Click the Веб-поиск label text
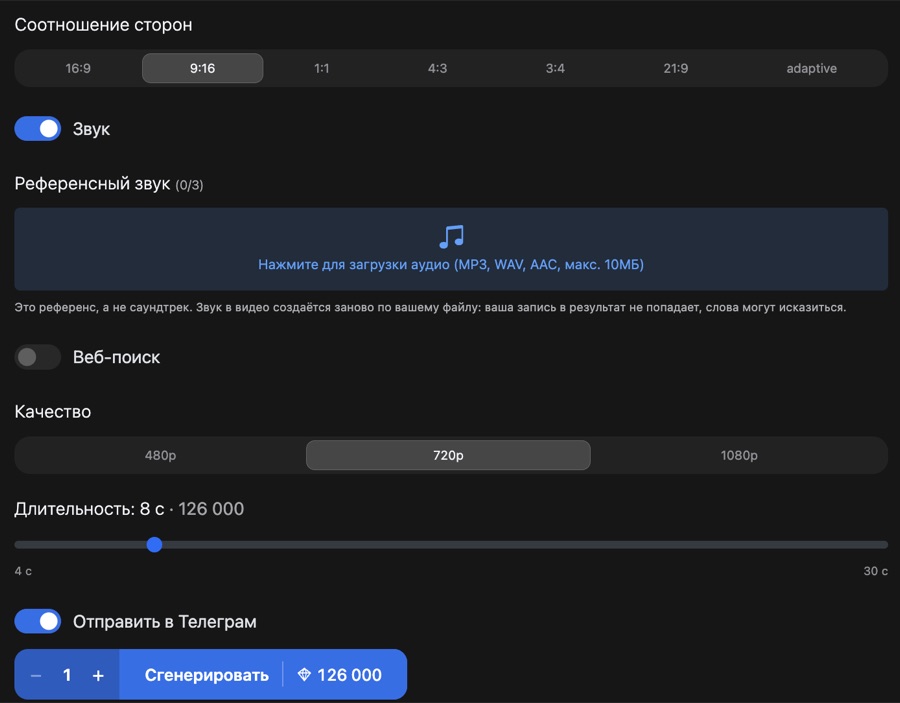This screenshot has height=703, width=900. 117,357
